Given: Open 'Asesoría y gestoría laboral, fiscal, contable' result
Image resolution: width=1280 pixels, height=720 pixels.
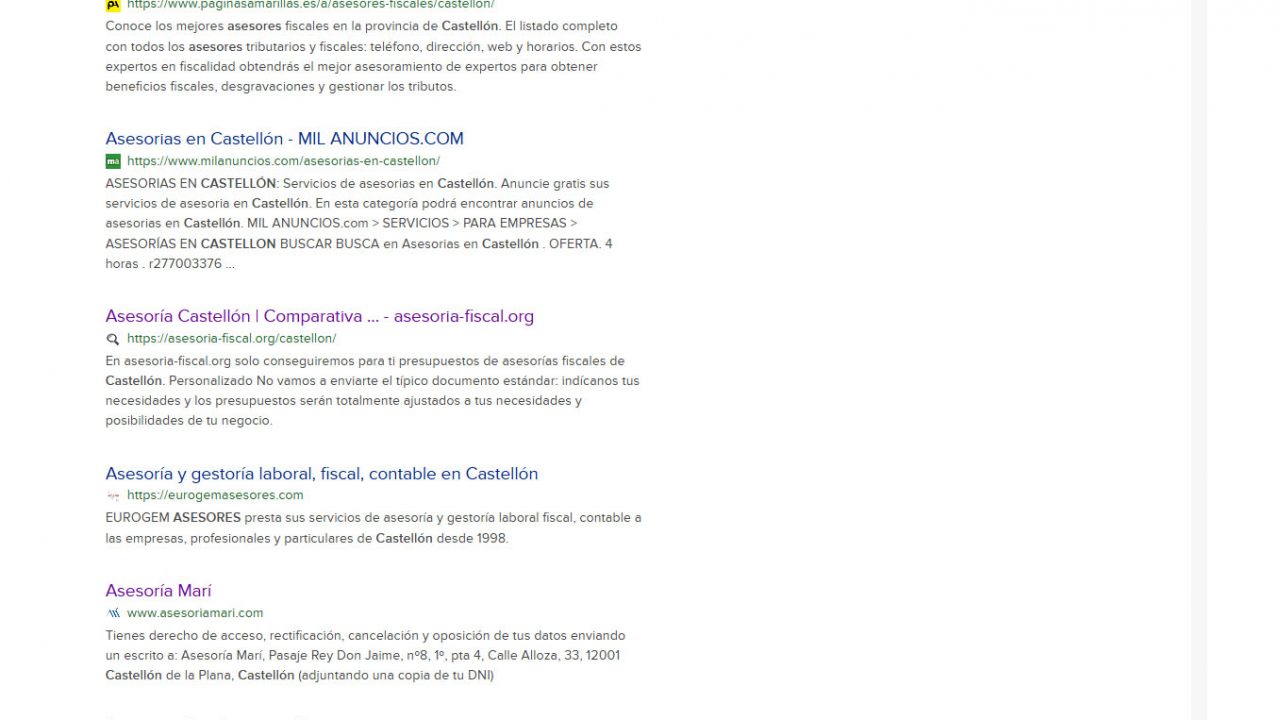Looking at the screenshot, I should click(x=321, y=474).
